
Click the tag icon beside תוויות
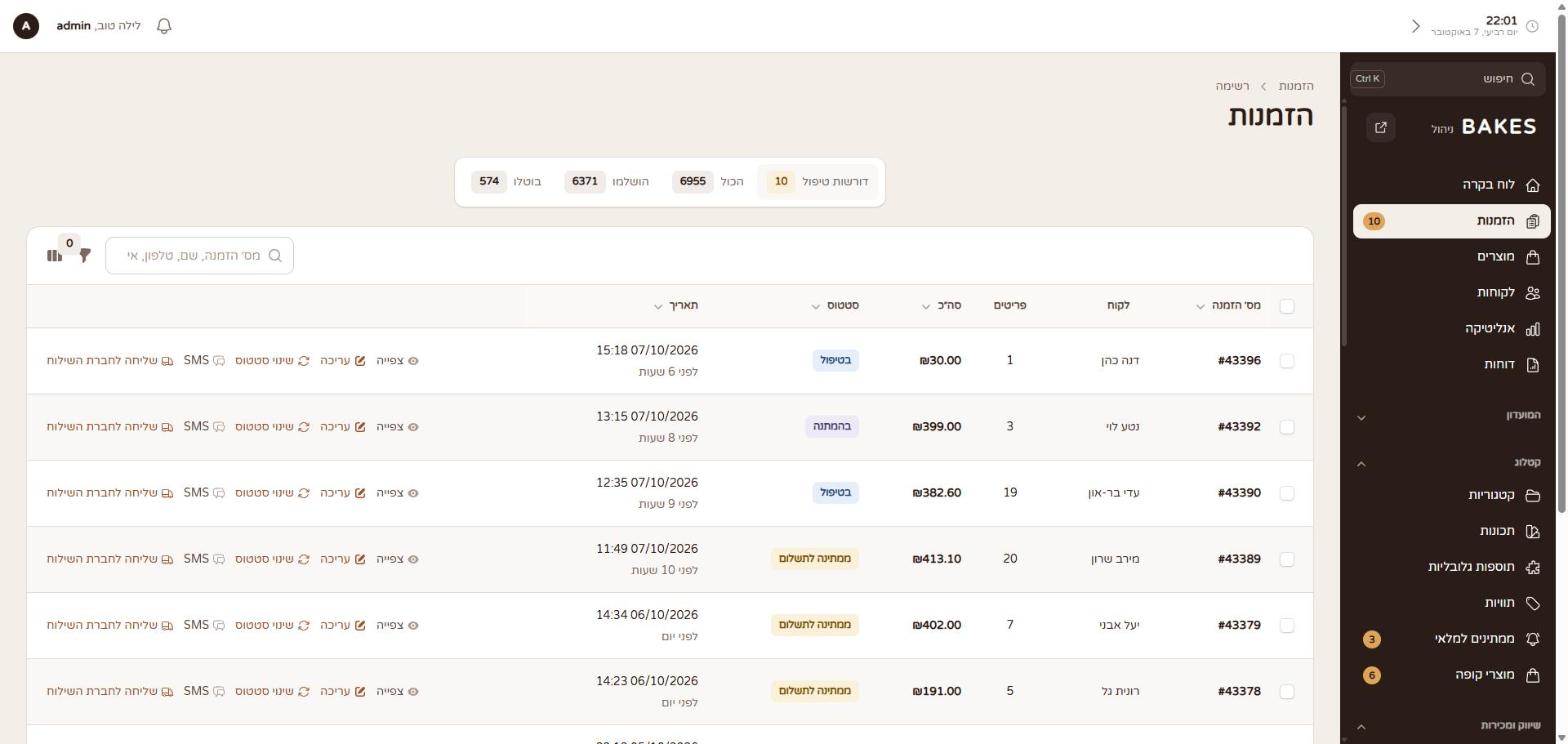(x=1532, y=603)
